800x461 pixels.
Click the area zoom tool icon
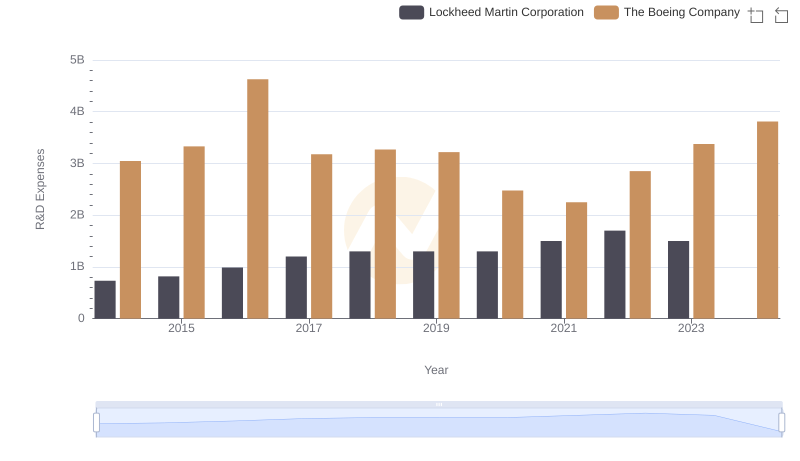[756, 15]
